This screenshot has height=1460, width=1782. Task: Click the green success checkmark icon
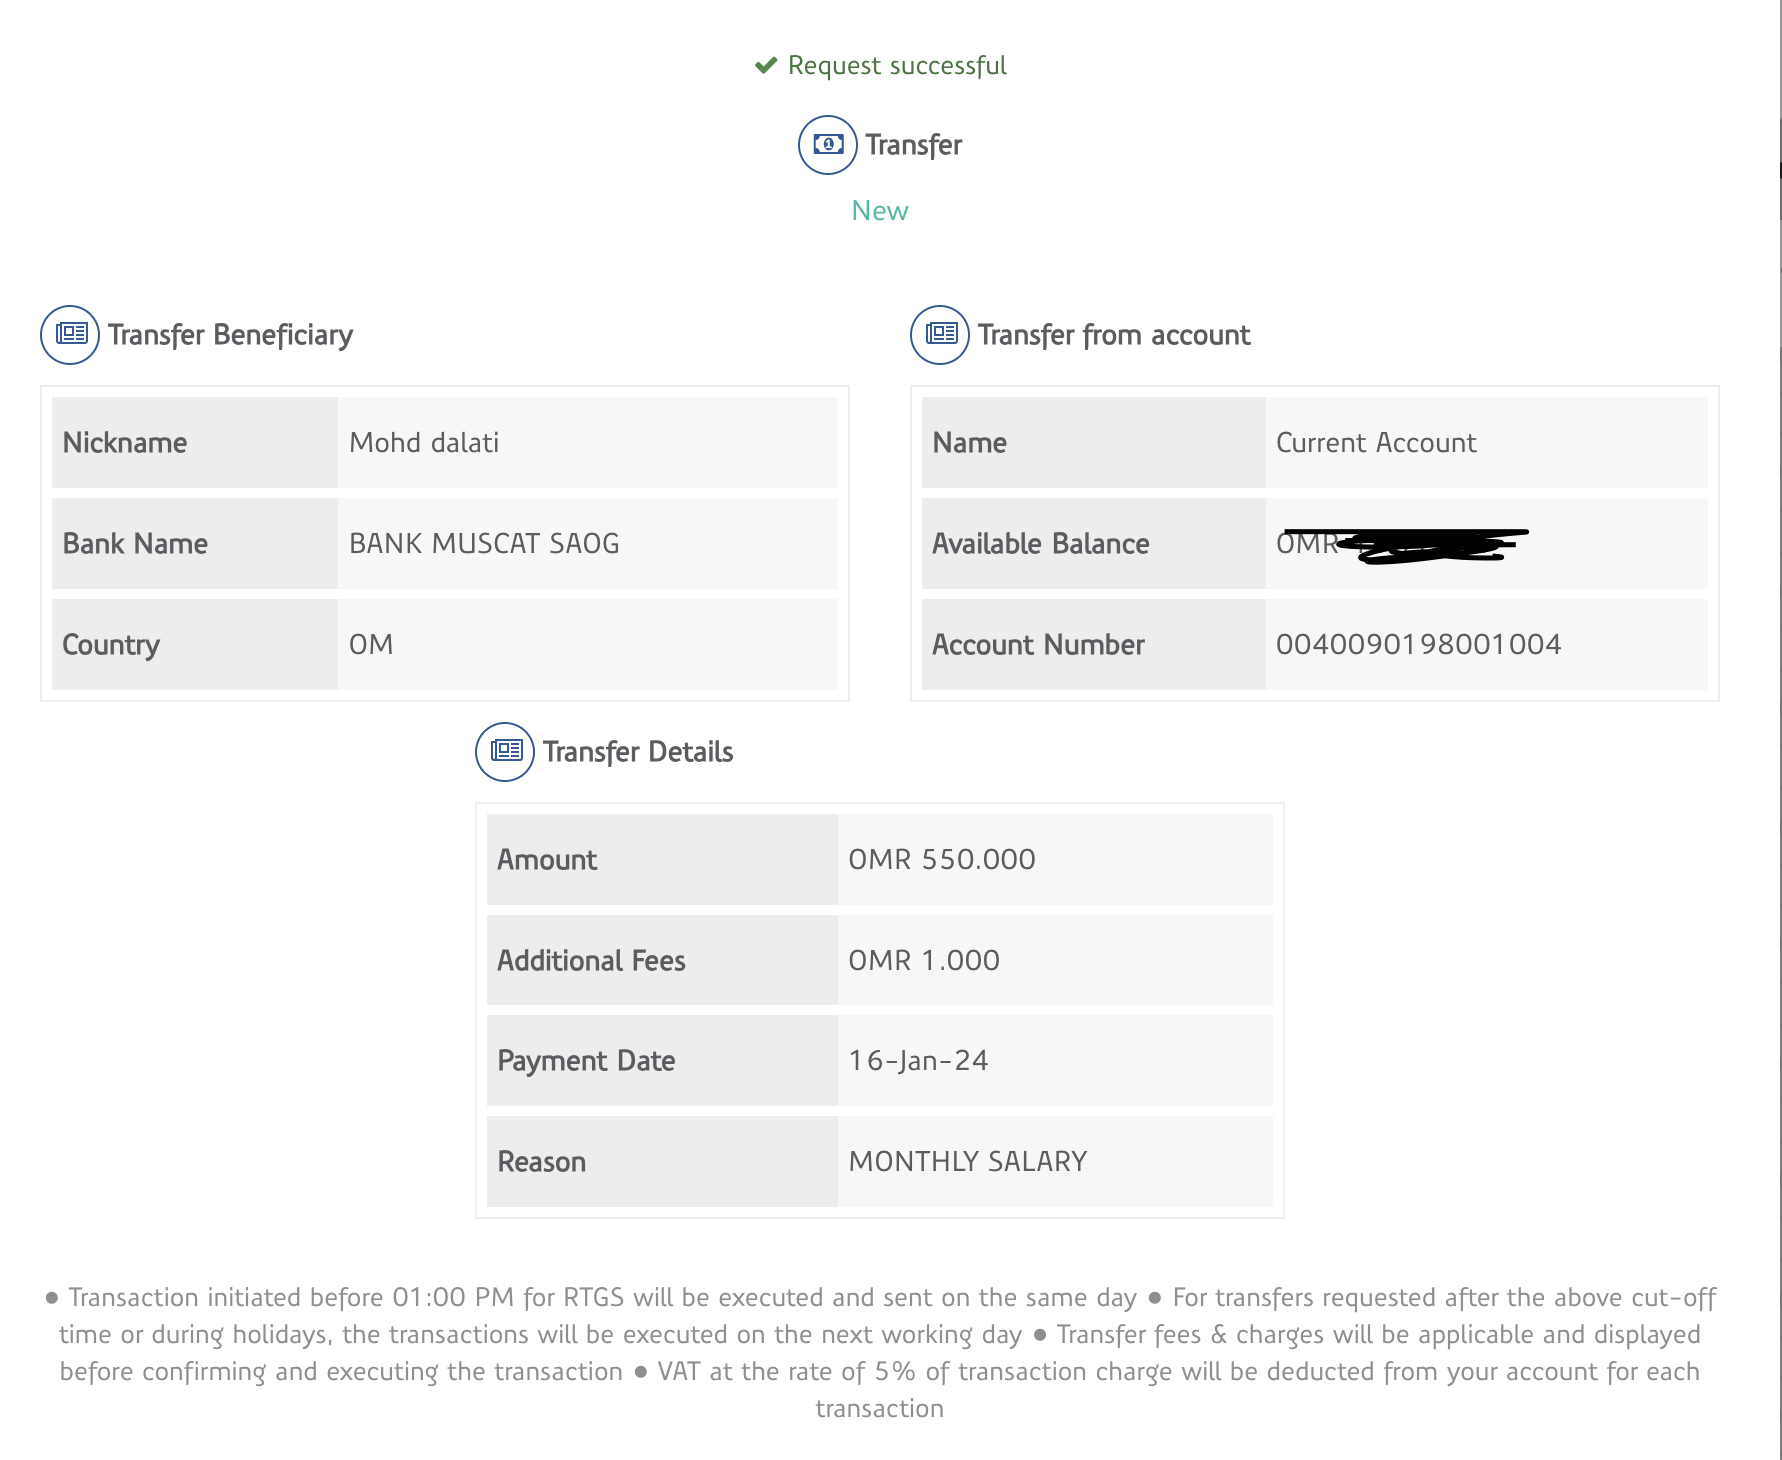point(766,66)
